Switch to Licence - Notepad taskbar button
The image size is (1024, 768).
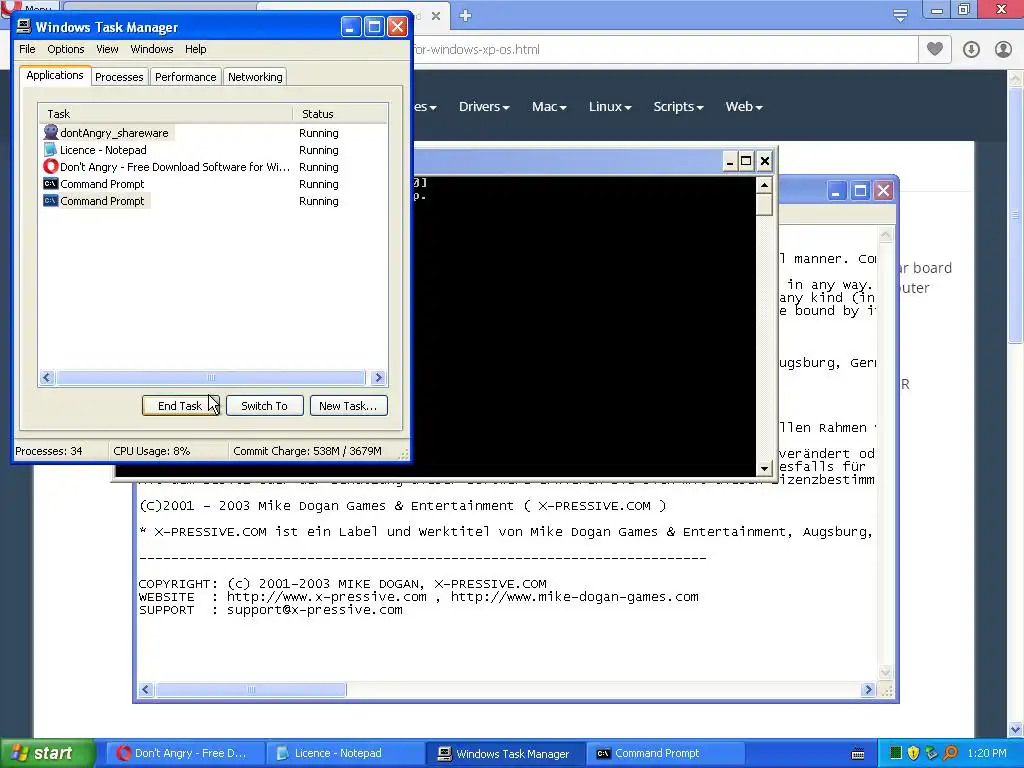346,753
